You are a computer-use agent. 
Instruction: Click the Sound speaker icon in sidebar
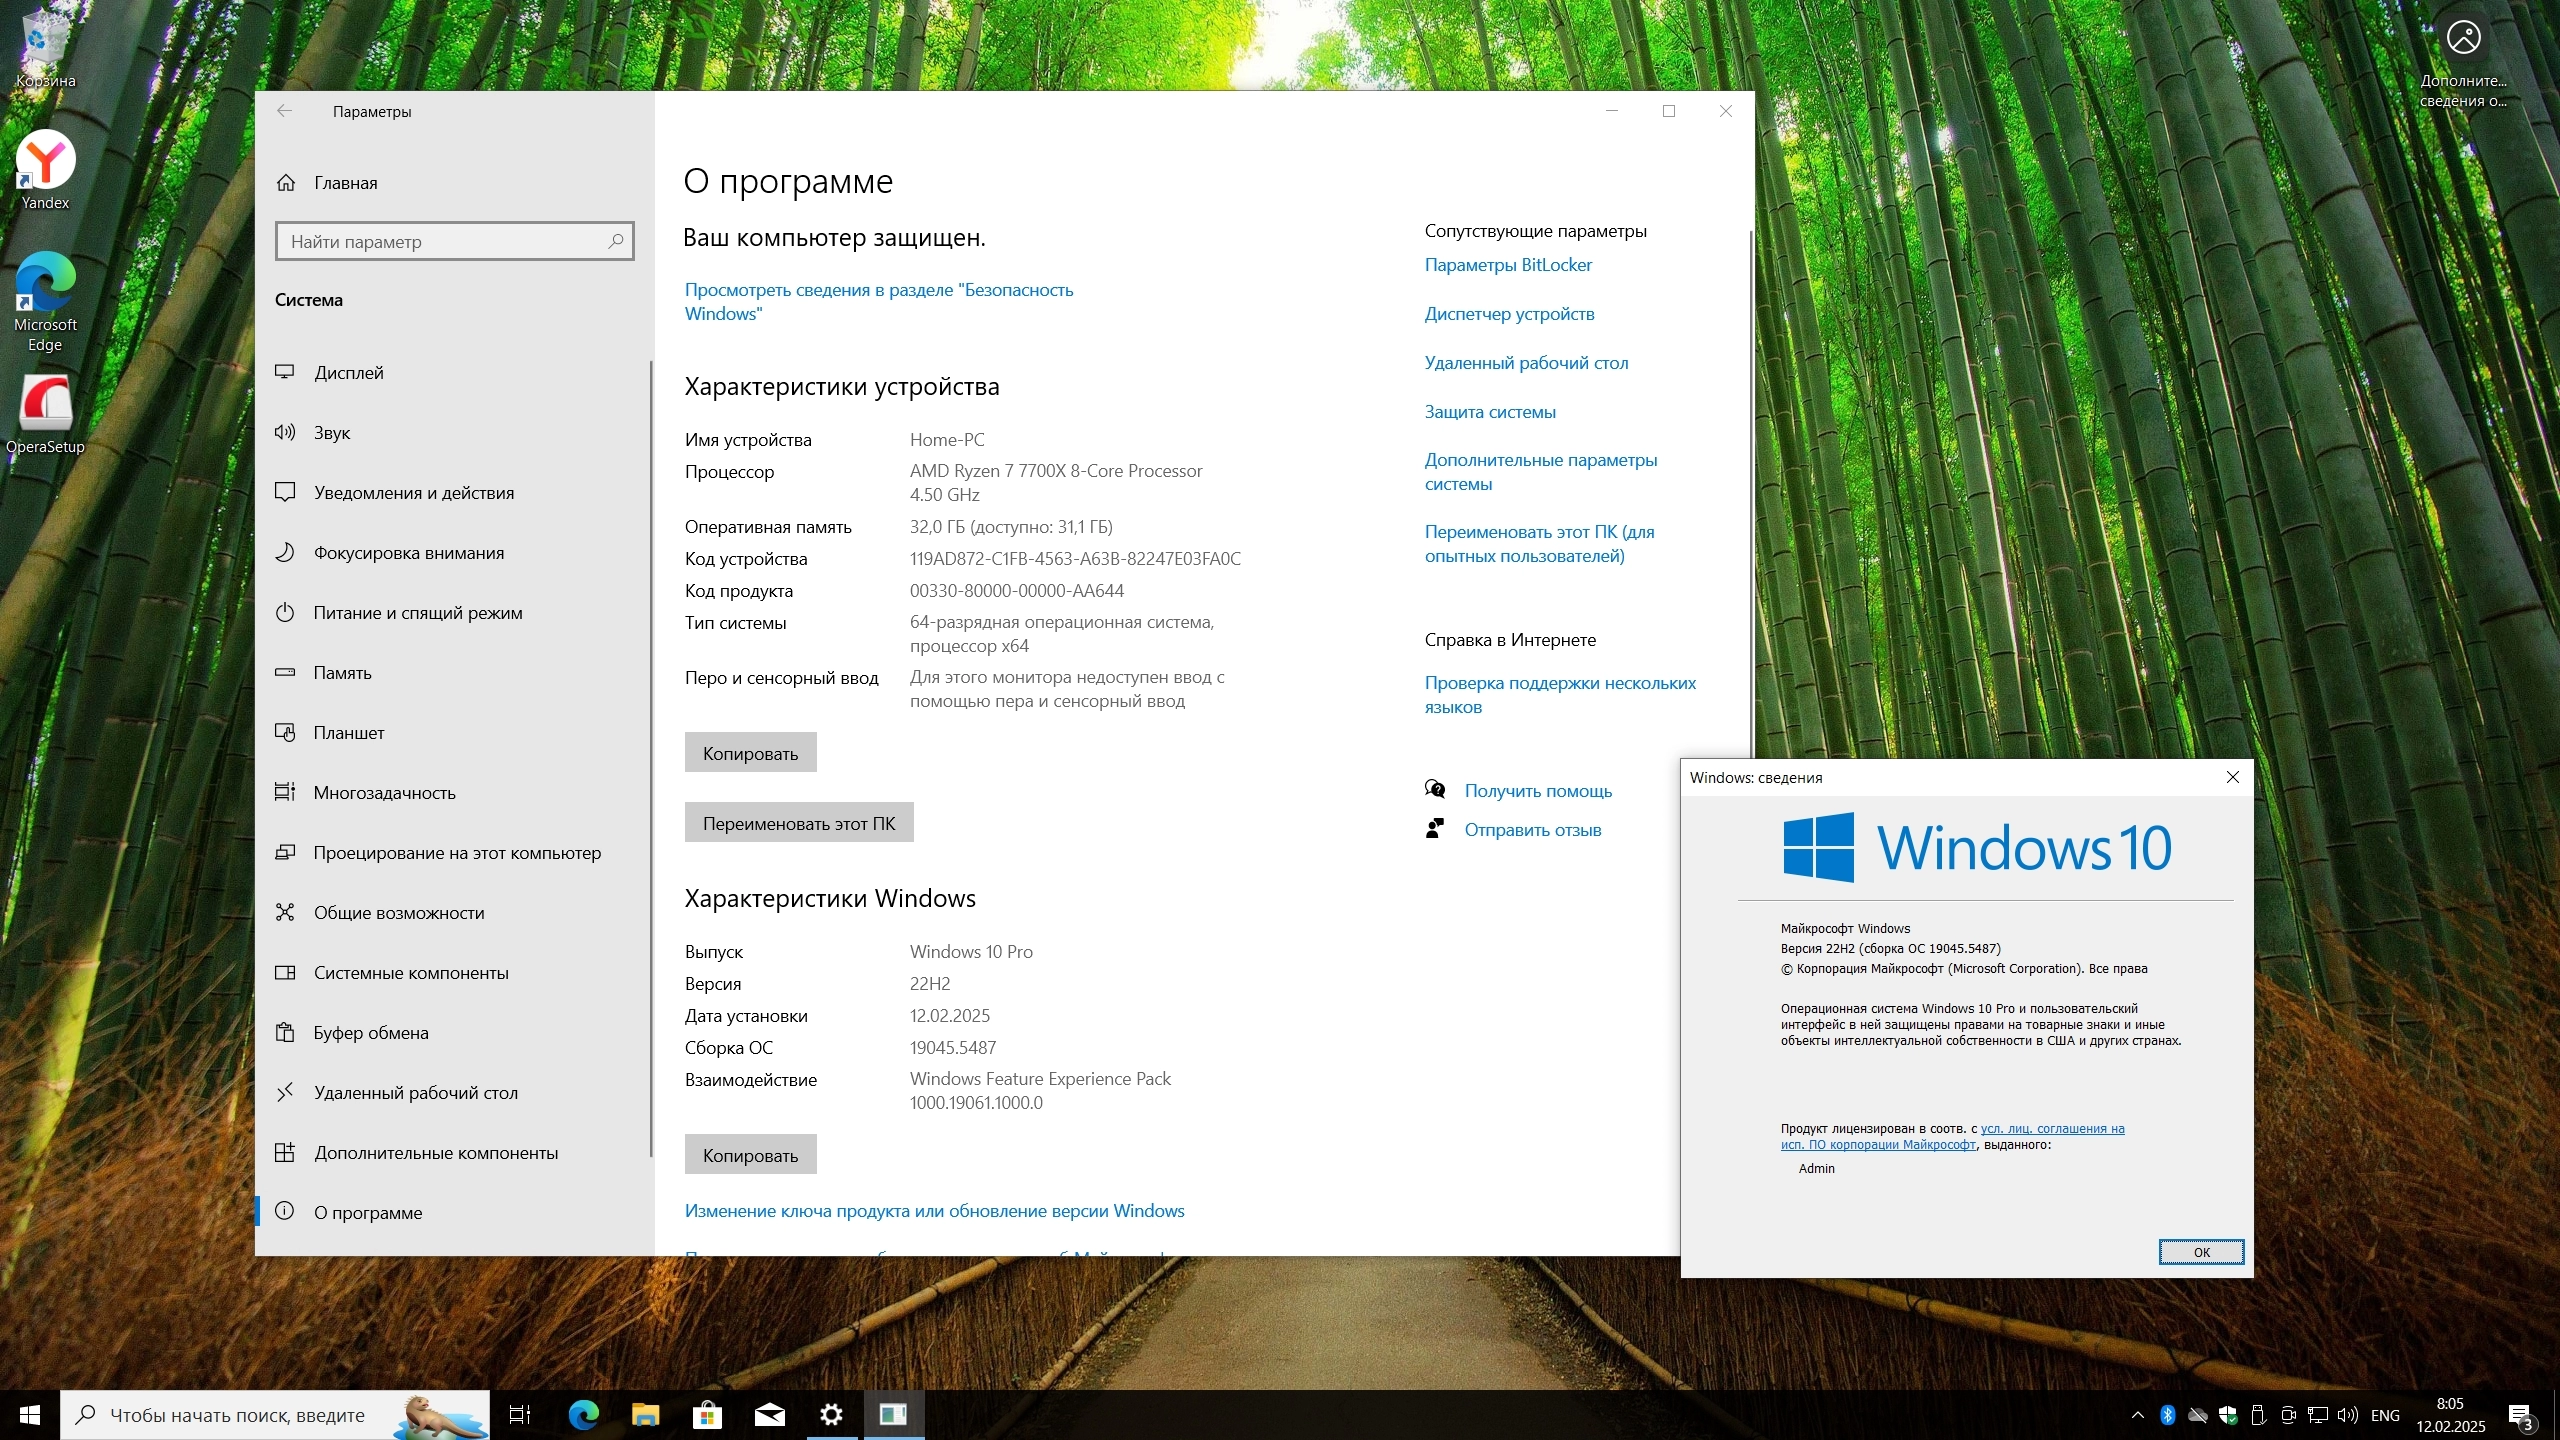point(285,432)
